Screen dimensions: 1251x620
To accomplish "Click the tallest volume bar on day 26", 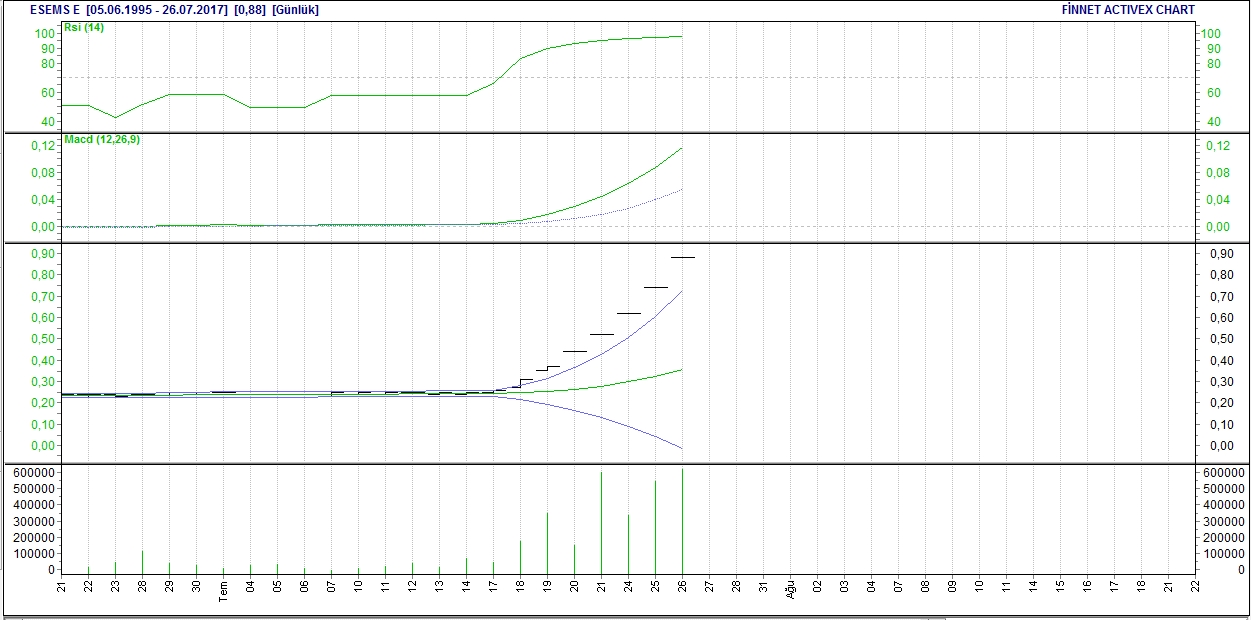I will pyautogui.click(x=682, y=520).
